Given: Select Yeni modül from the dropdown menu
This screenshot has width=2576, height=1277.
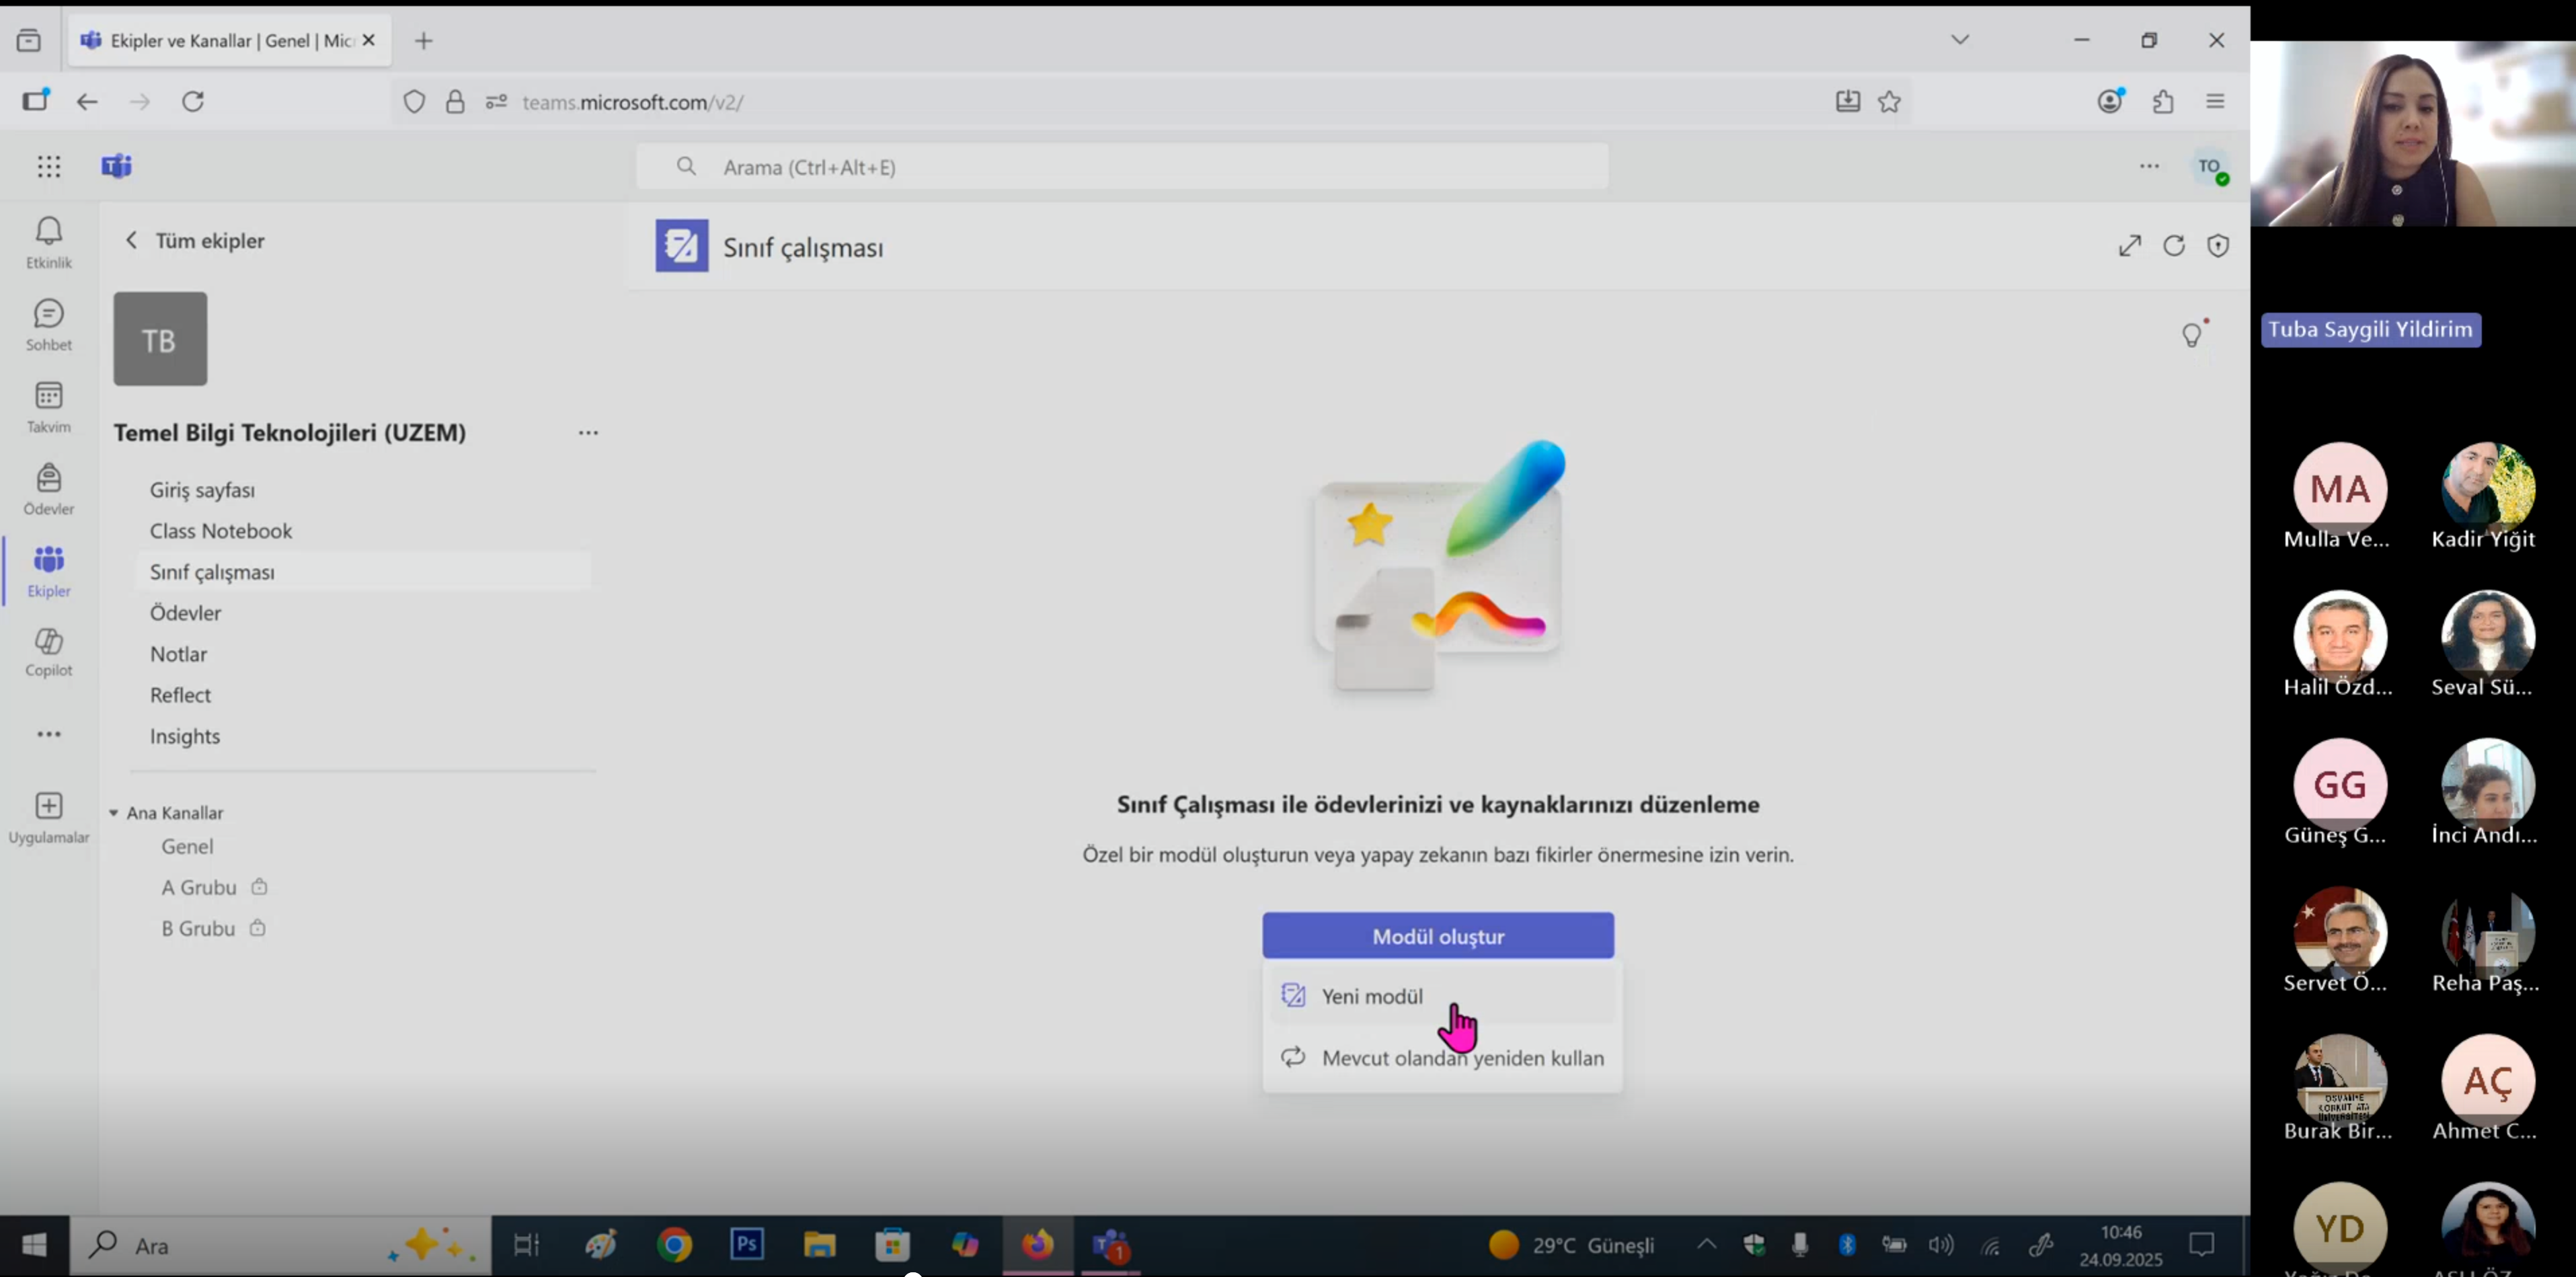Looking at the screenshot, I should (1371, 996).
